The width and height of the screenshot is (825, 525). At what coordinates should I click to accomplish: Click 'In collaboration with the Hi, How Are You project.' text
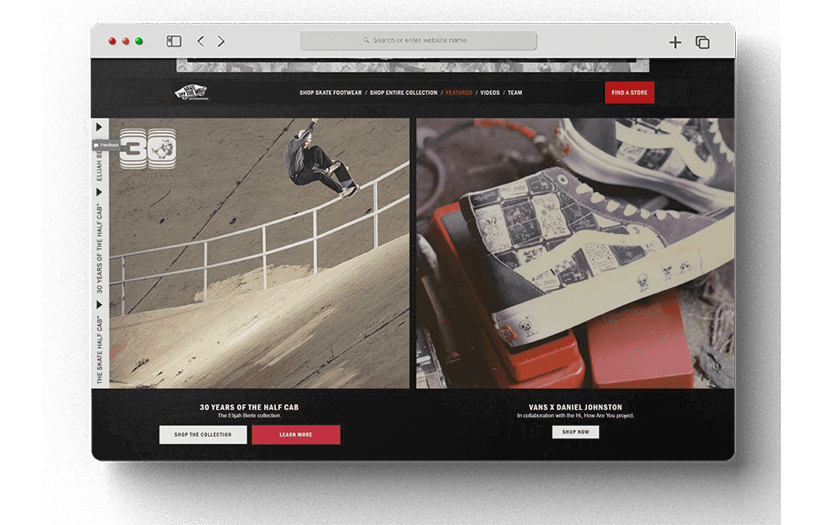coord(575,416)
